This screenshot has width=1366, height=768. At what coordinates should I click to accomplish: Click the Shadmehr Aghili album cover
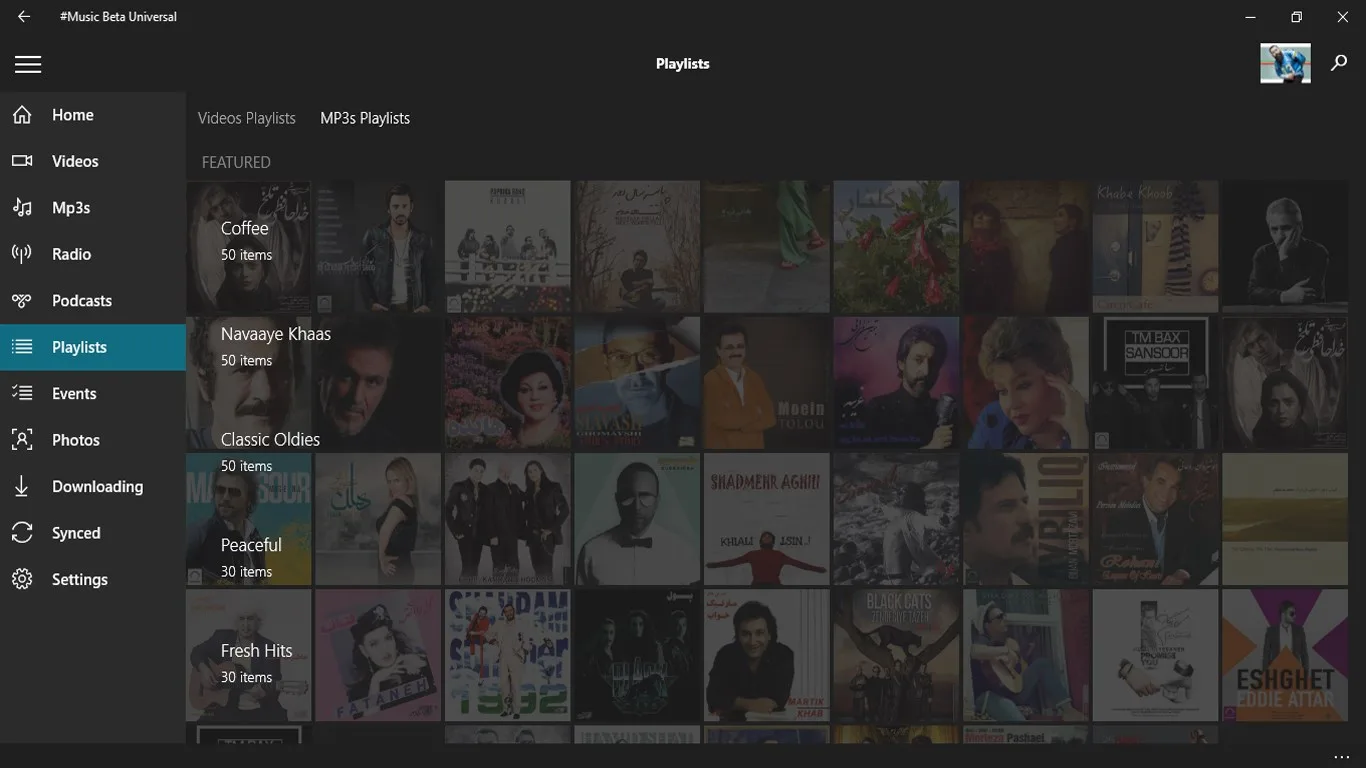coord(767,519)
